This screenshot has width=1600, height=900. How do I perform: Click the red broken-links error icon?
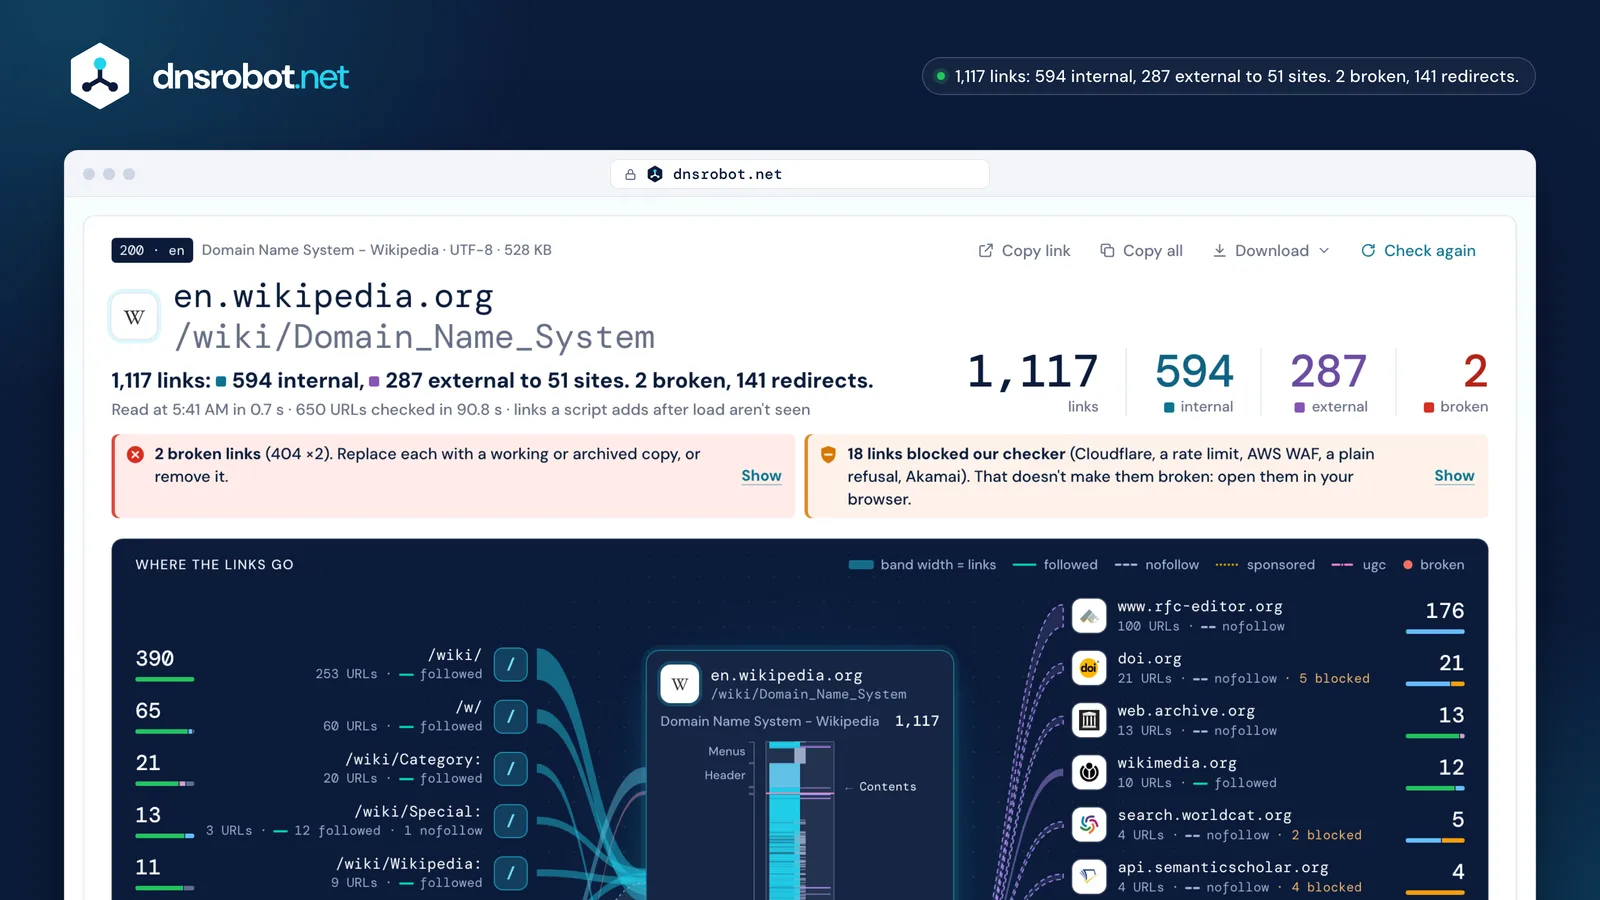tap(135, 454)
